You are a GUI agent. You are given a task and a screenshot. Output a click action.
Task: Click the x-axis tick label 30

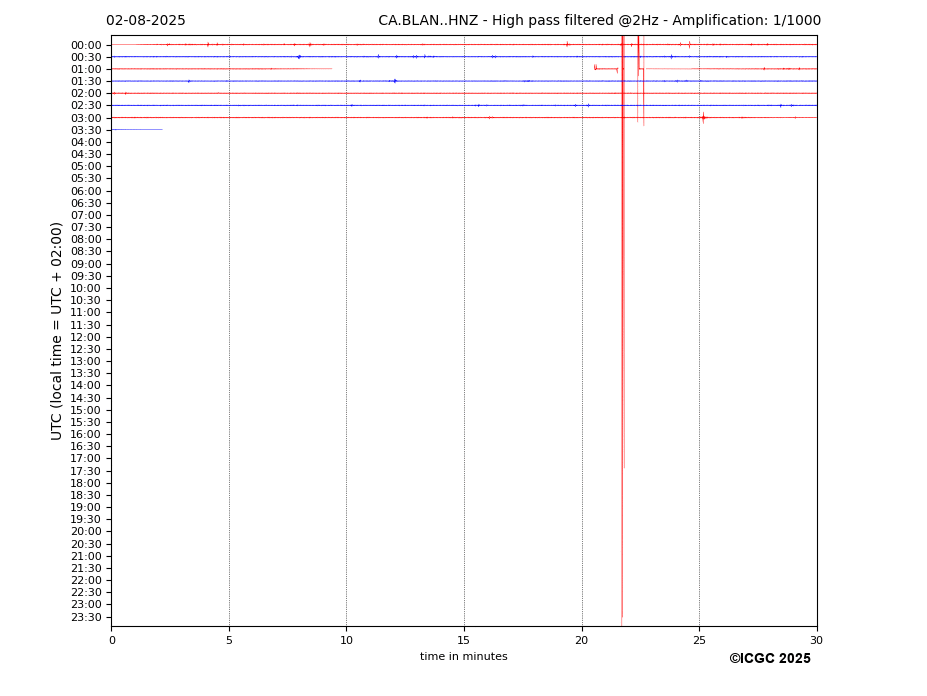pos(816,640)
